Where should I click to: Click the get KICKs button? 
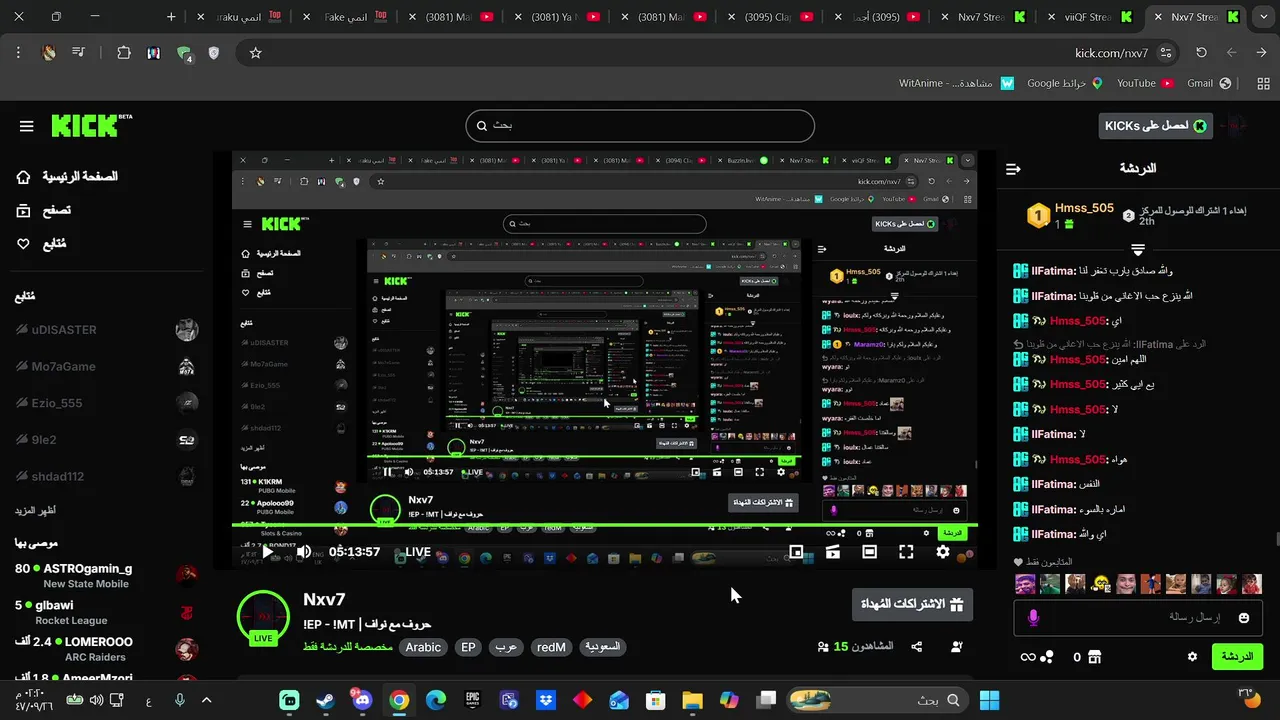1155,126
